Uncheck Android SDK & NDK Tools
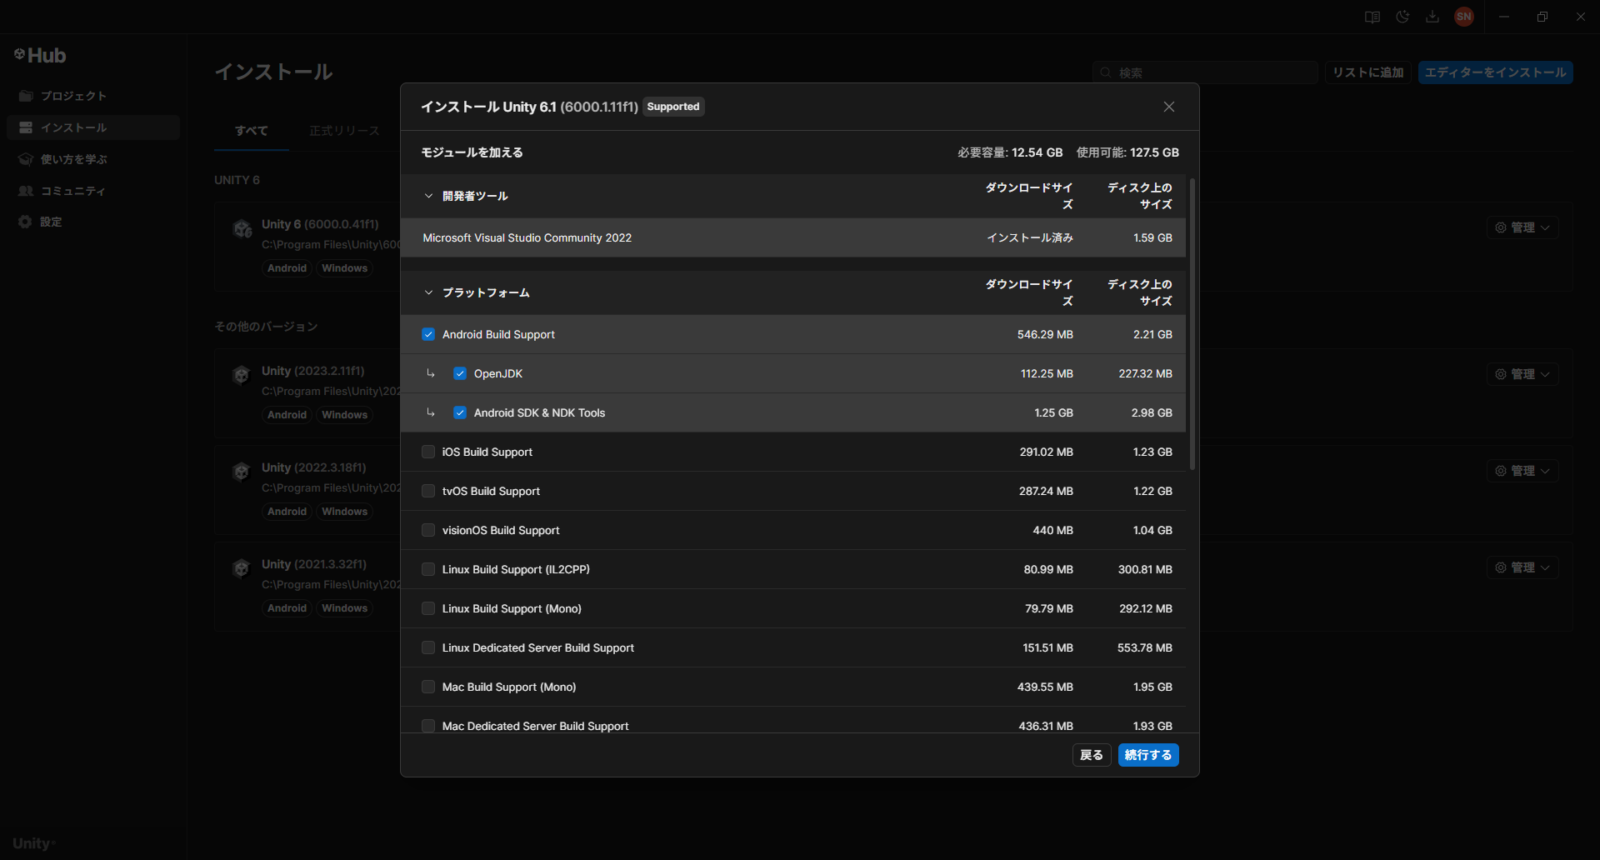Viewport: 1600px width, 860px height. 460,413
